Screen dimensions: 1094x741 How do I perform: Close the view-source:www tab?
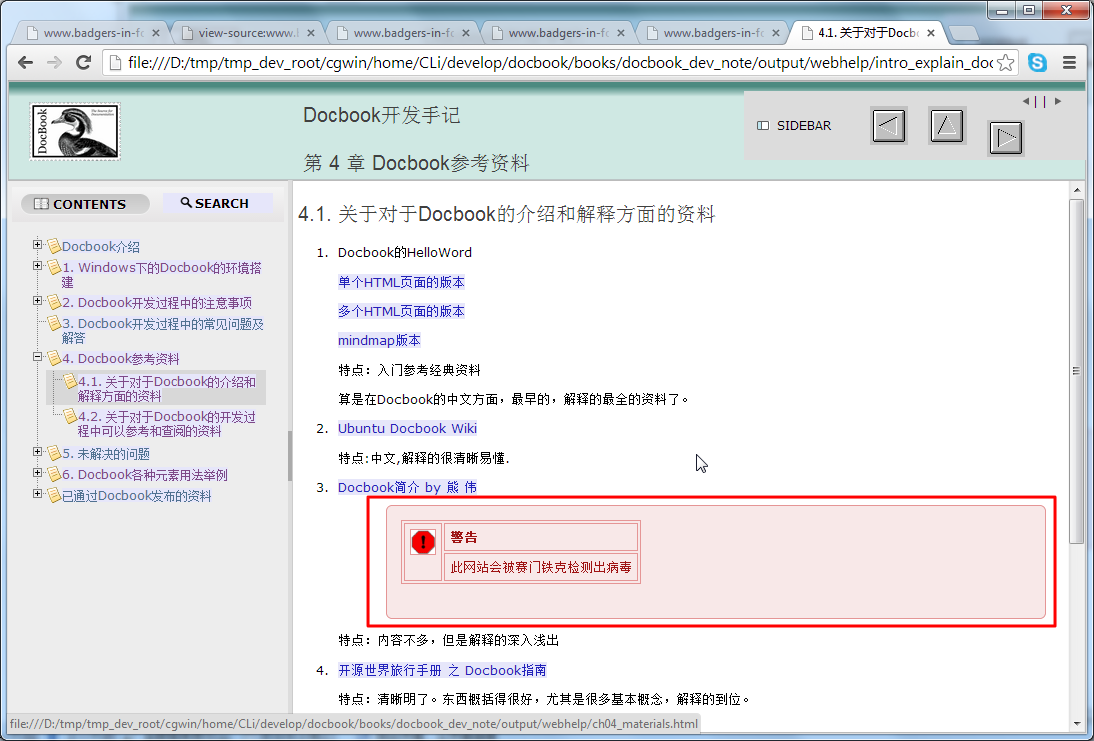coord(310,33)
